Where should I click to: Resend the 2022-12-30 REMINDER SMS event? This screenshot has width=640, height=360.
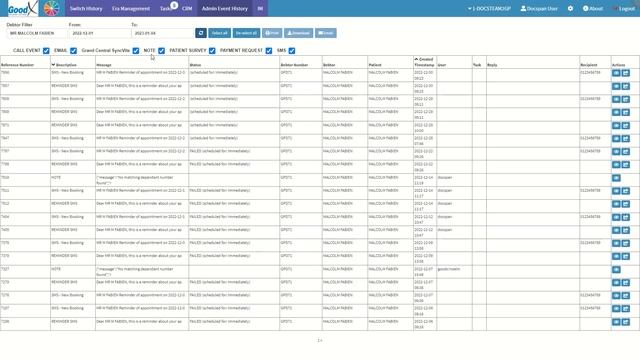tap(626, 86)
